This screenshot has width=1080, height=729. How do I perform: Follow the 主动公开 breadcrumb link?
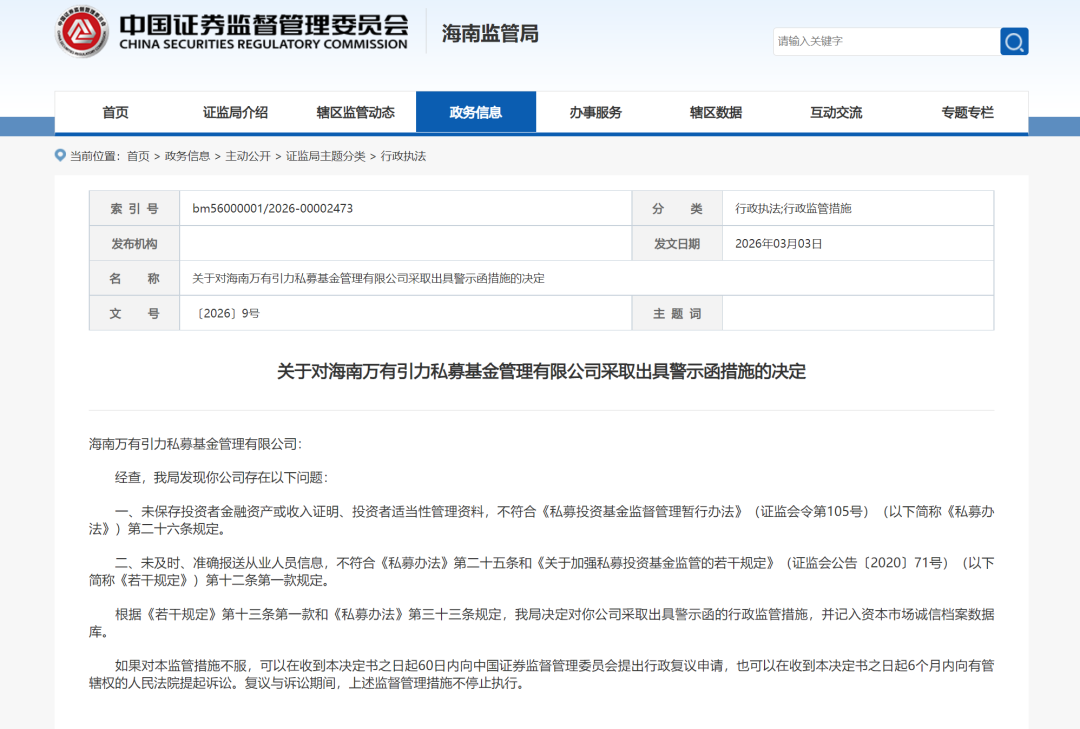pyautogui.click(x=248, y=156)
